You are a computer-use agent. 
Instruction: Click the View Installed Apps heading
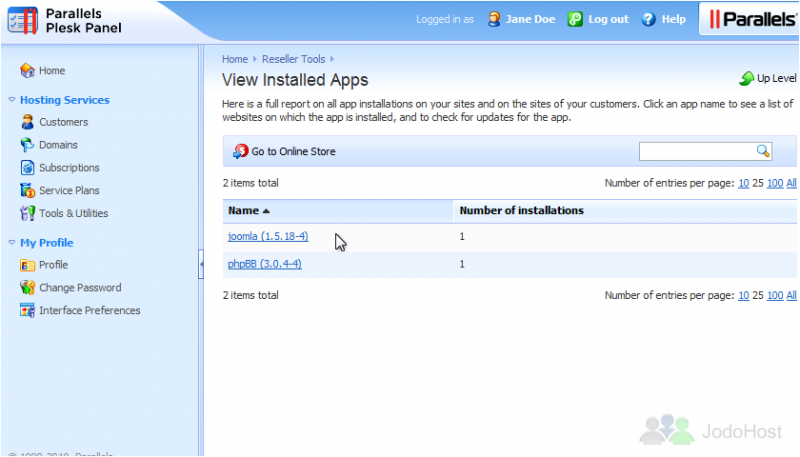tap(295, 80)
